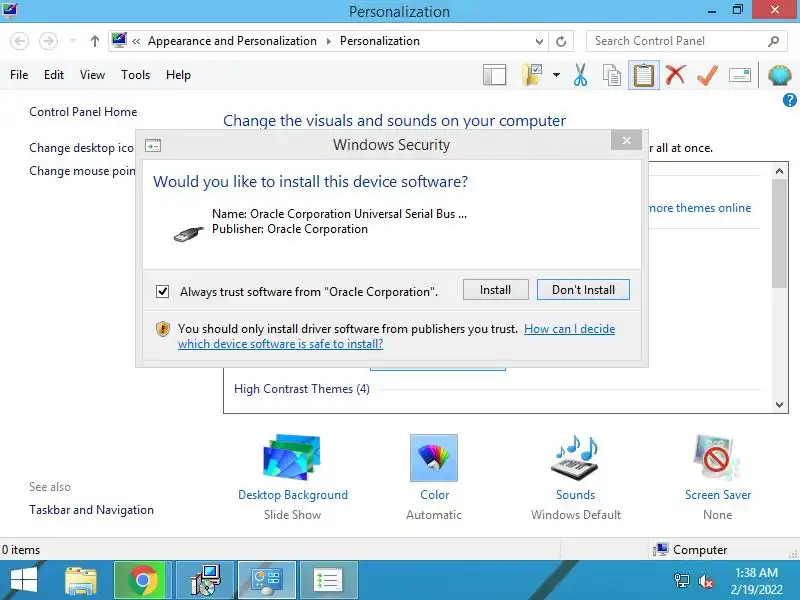Open the View menu

(x=92, y=75)
